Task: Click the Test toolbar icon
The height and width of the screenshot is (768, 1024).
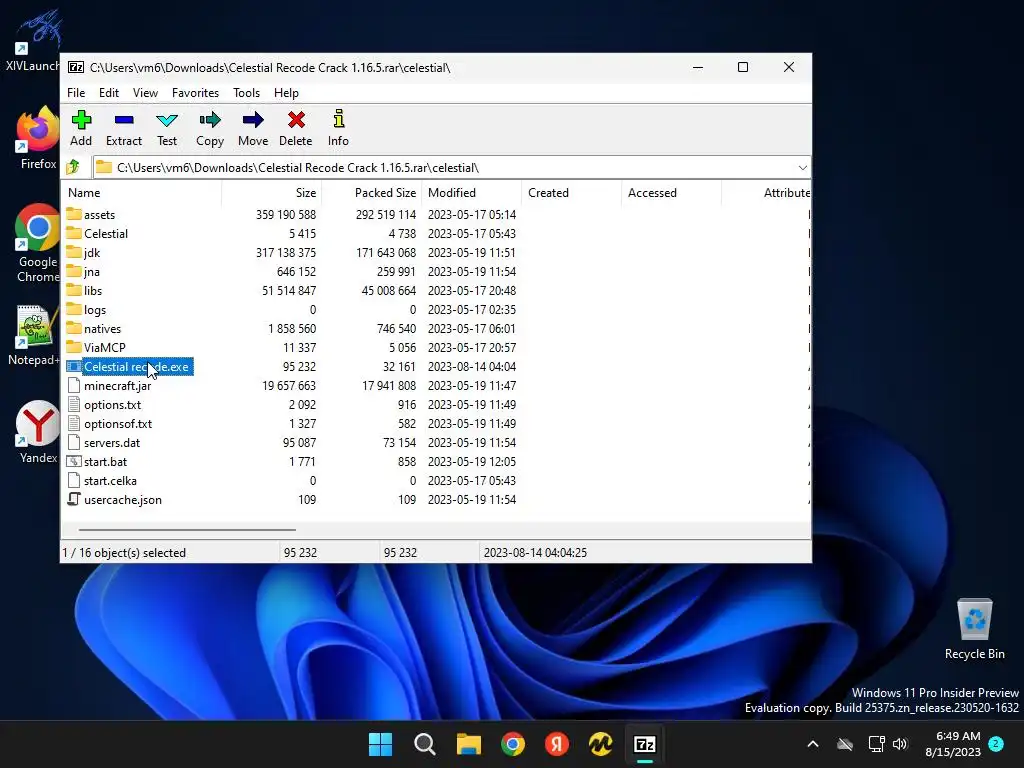Action: pyautogui.click(x=167, y=120)
